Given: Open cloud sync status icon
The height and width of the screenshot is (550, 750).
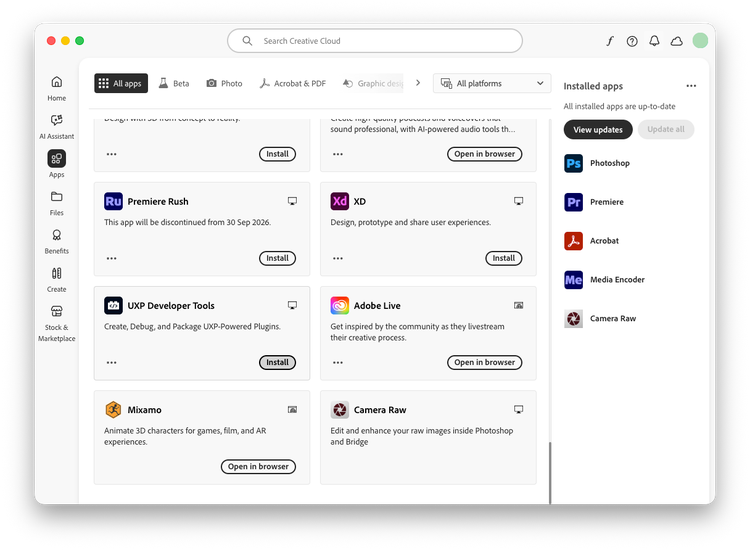Looking at the screenshot, I should pyautogui.click(x=676, y=41).
